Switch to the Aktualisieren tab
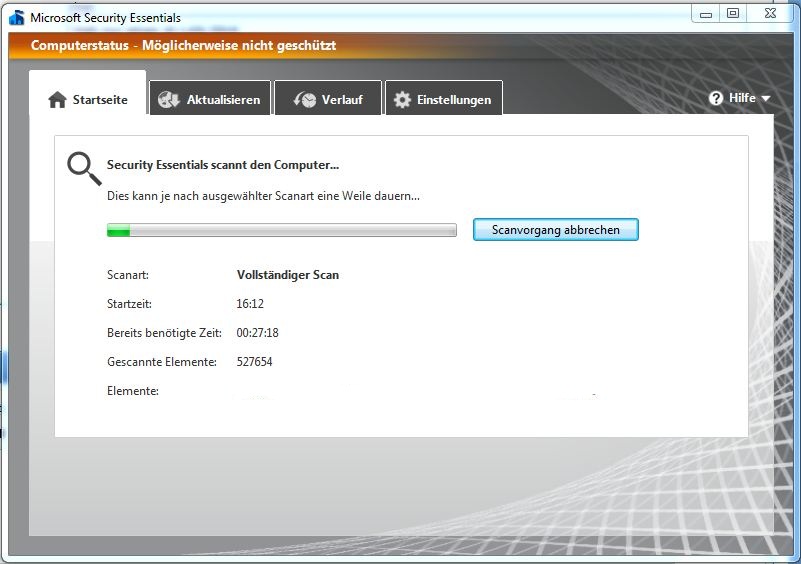Viewport: 801px width, 564px height. coord(210,98)
